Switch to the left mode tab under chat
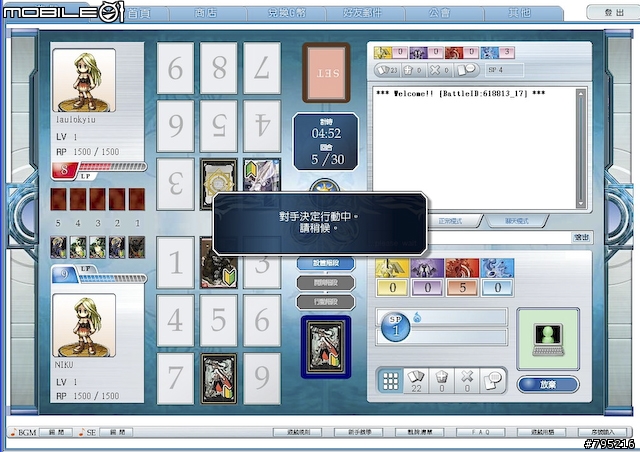640x452 pixels. click(450, 221)
